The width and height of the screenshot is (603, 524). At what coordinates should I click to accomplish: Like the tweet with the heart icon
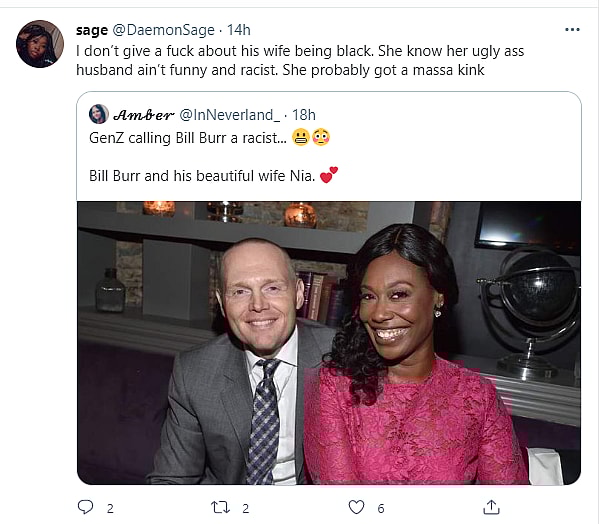pyautogui.click(x=356, y=507)
